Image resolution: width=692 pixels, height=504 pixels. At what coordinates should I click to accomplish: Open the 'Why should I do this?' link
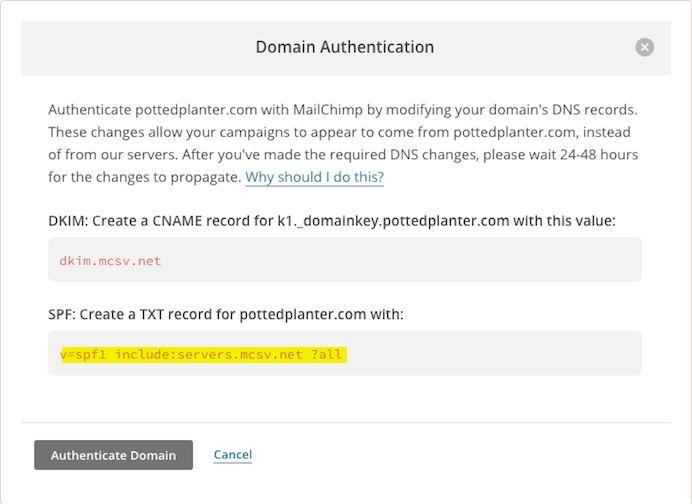314,177
